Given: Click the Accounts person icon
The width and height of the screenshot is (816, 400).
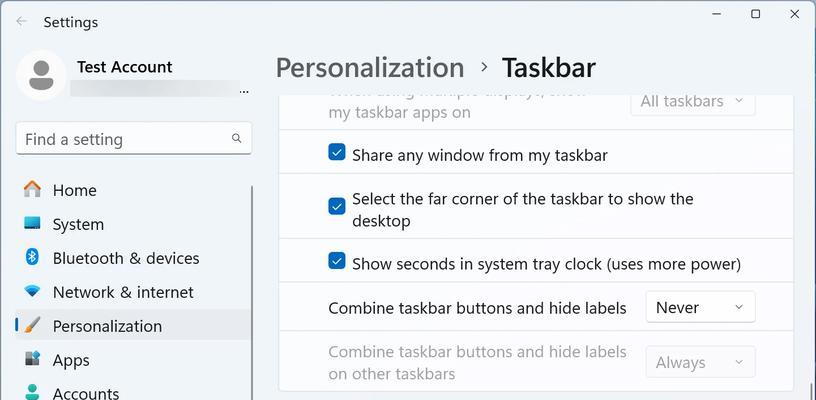Looking at the screenshot, I should point(32,392).
